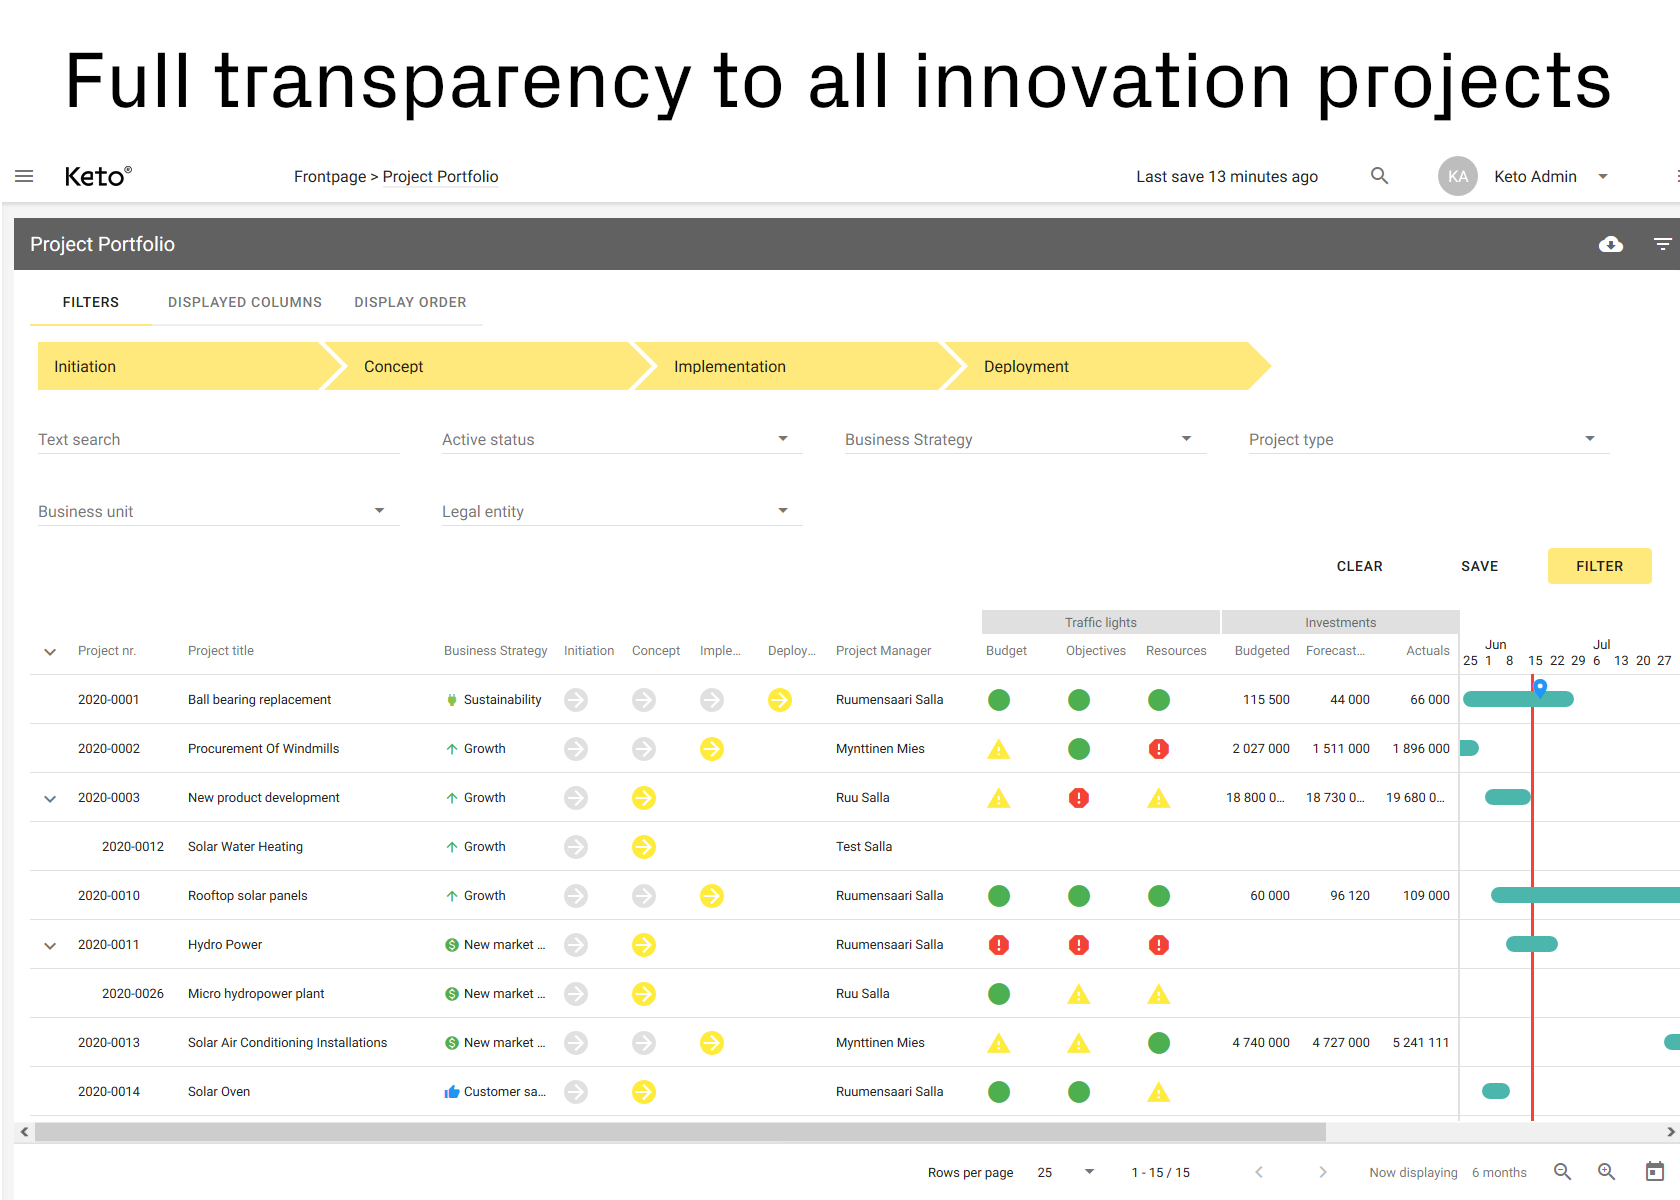This screenshot has height=1200, width=1680.
Task: Click Ball bearing replacement Gantt bar
Action: coord(1518,700)
